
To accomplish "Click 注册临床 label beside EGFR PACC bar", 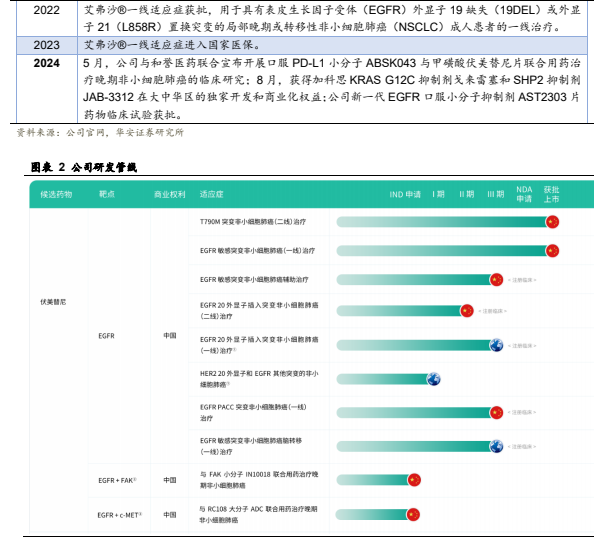I will 522,412.
